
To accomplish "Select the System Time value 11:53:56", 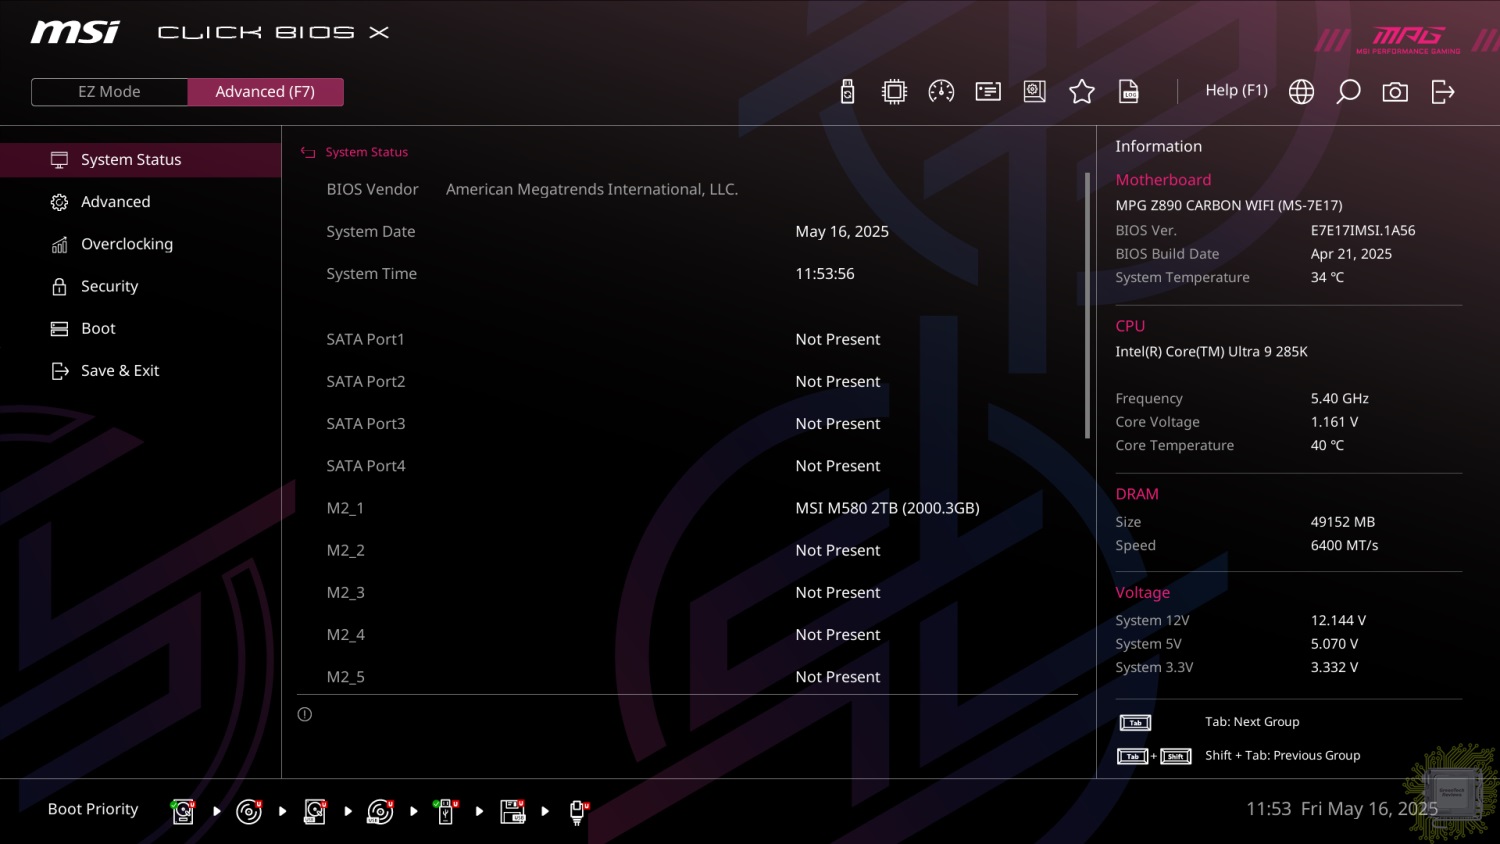I will point(825,273).
